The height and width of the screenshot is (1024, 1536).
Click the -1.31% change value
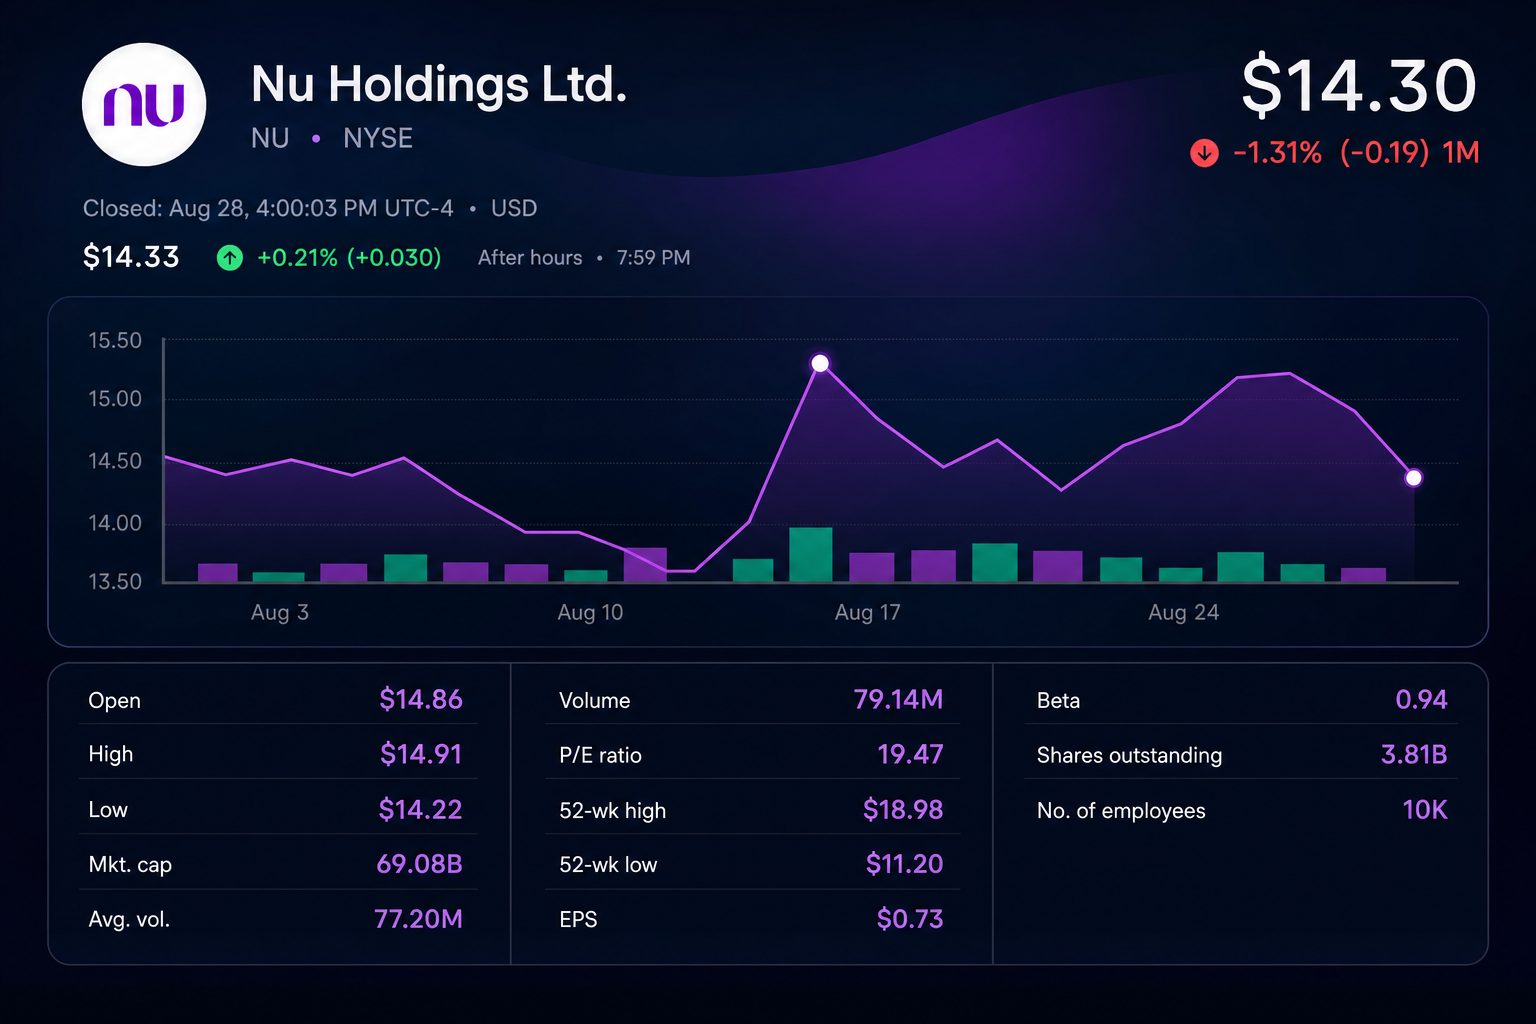(x=1277, y=153)
